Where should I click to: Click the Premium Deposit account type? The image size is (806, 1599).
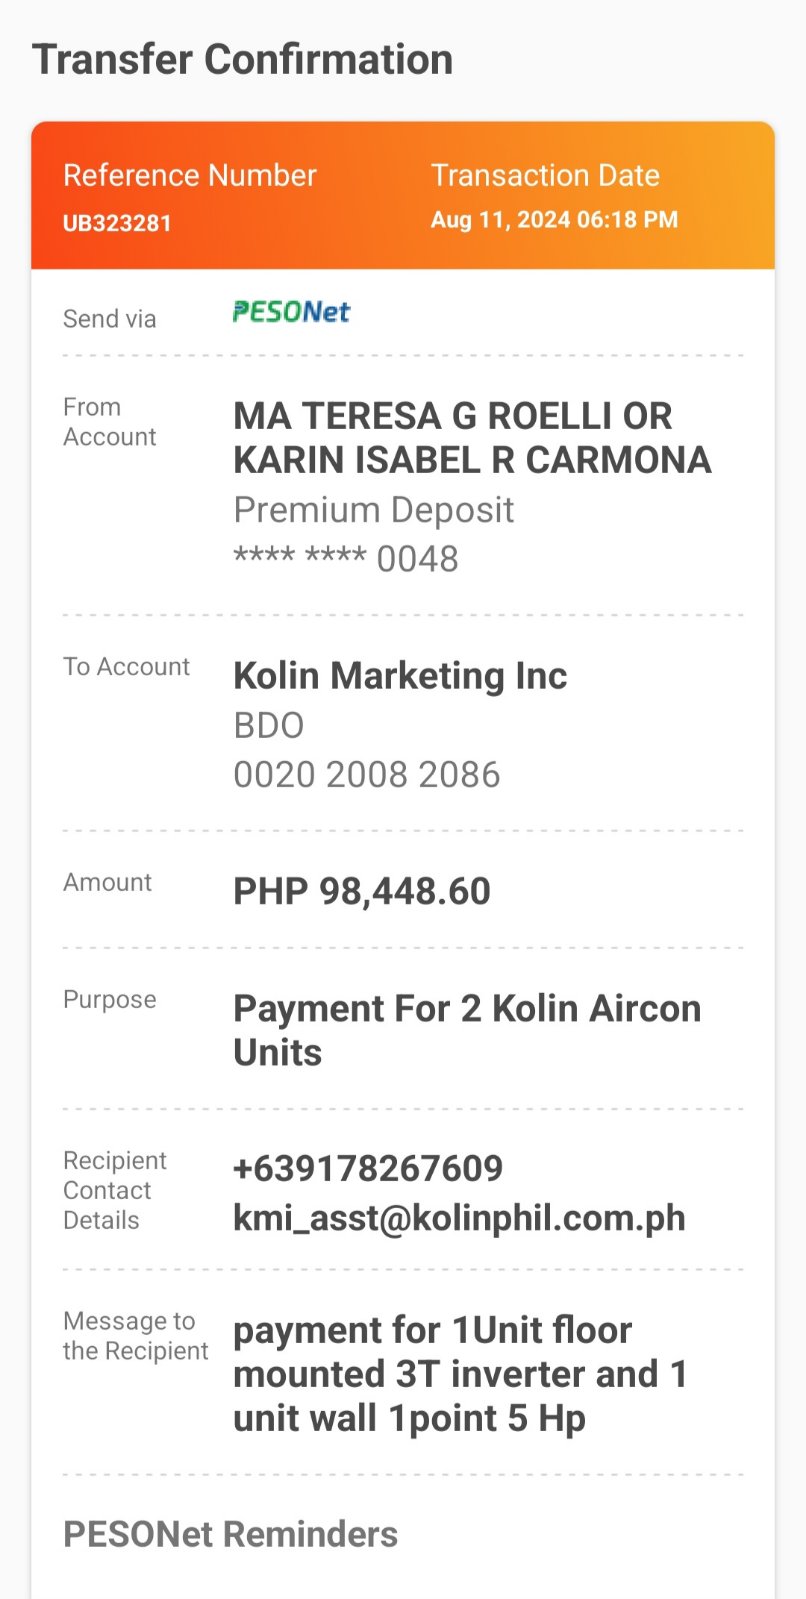coord(373,510)
